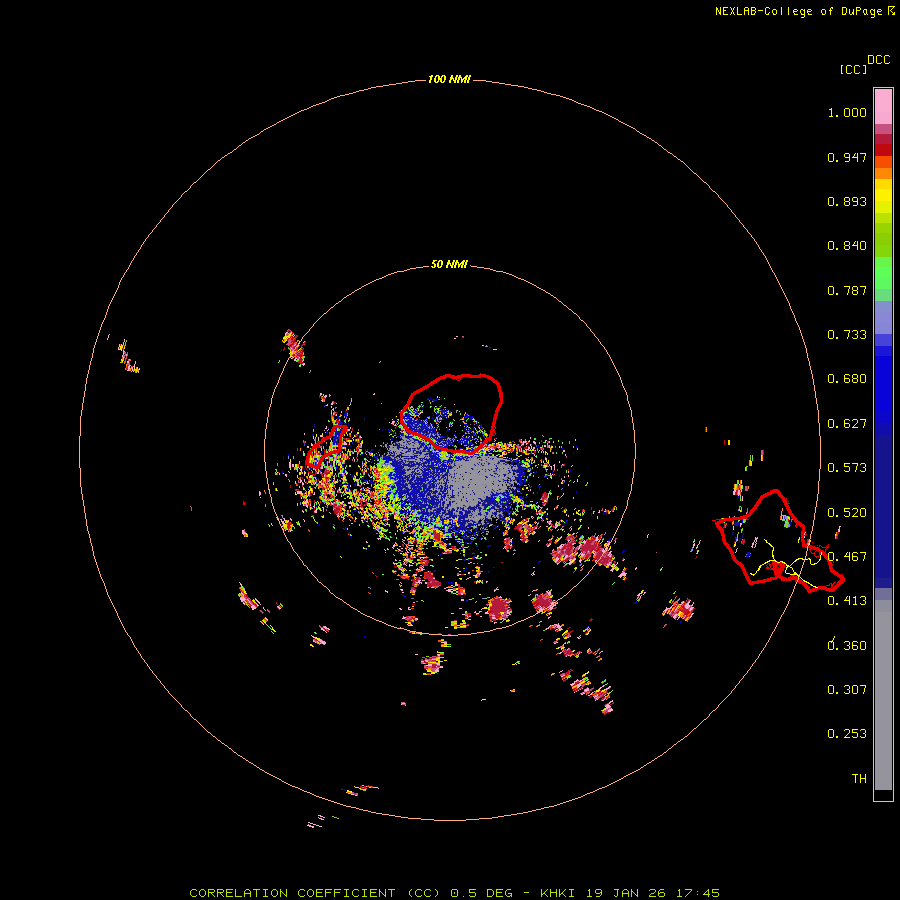
Task: Click the 0.253 legend value
Action: (x=847, y=734)
